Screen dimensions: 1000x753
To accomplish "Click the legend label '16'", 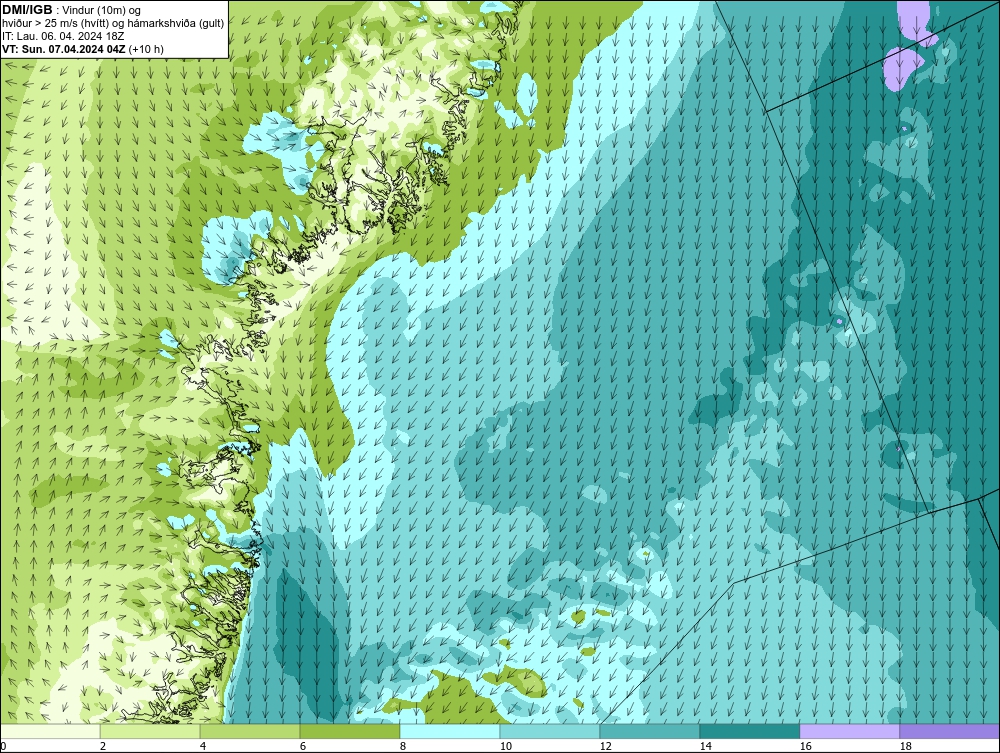I will tap(805, 746).
